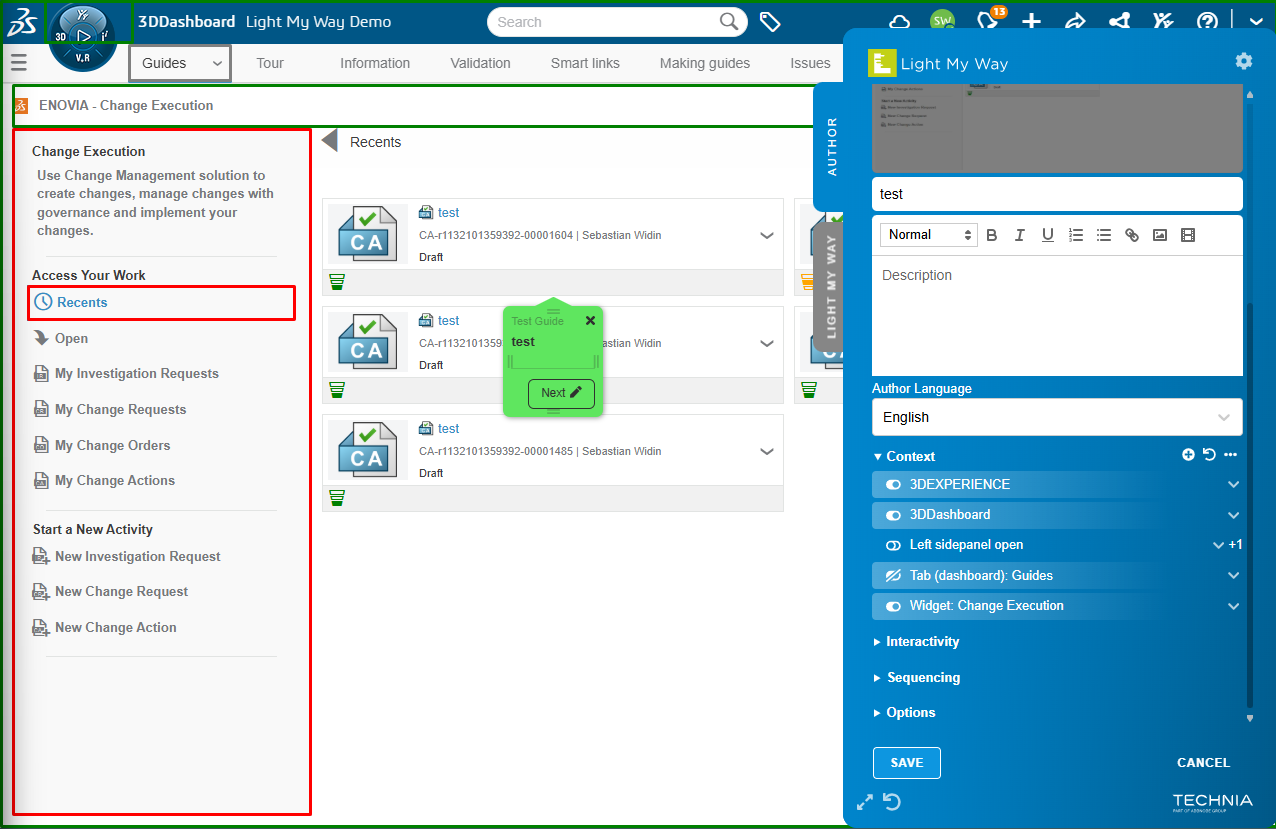Select the AUTHOR vertical tab
Image resolution: width=1276 pixels, height=829 pixels.
pyautogui.click(x=830, y=146)
